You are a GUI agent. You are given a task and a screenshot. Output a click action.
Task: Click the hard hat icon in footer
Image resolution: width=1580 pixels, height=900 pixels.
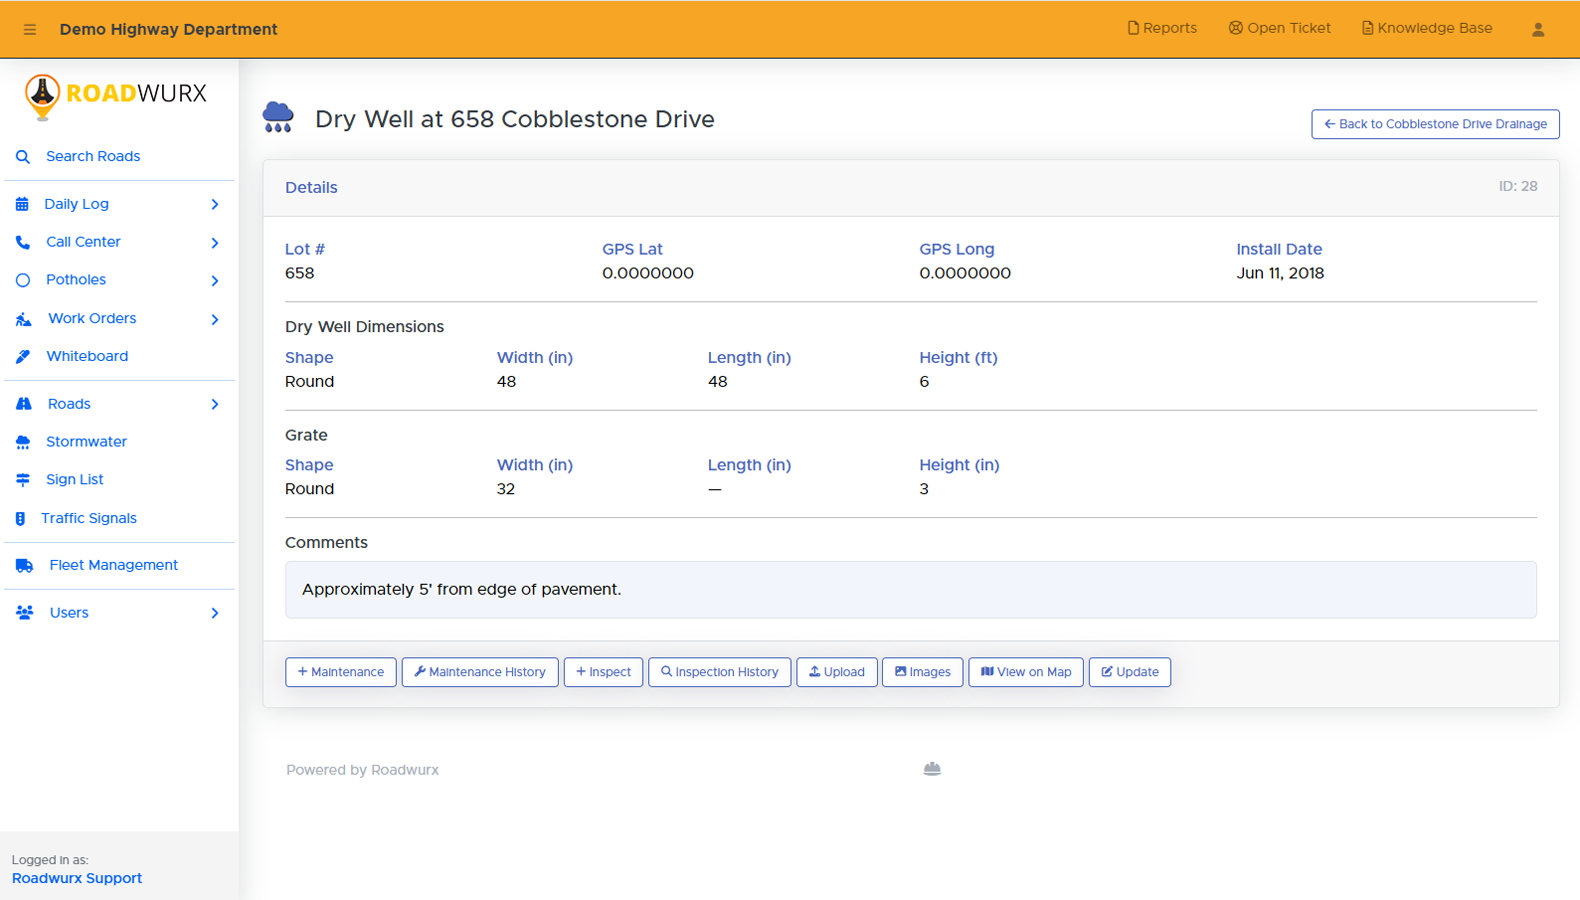(x=932, y=769)
